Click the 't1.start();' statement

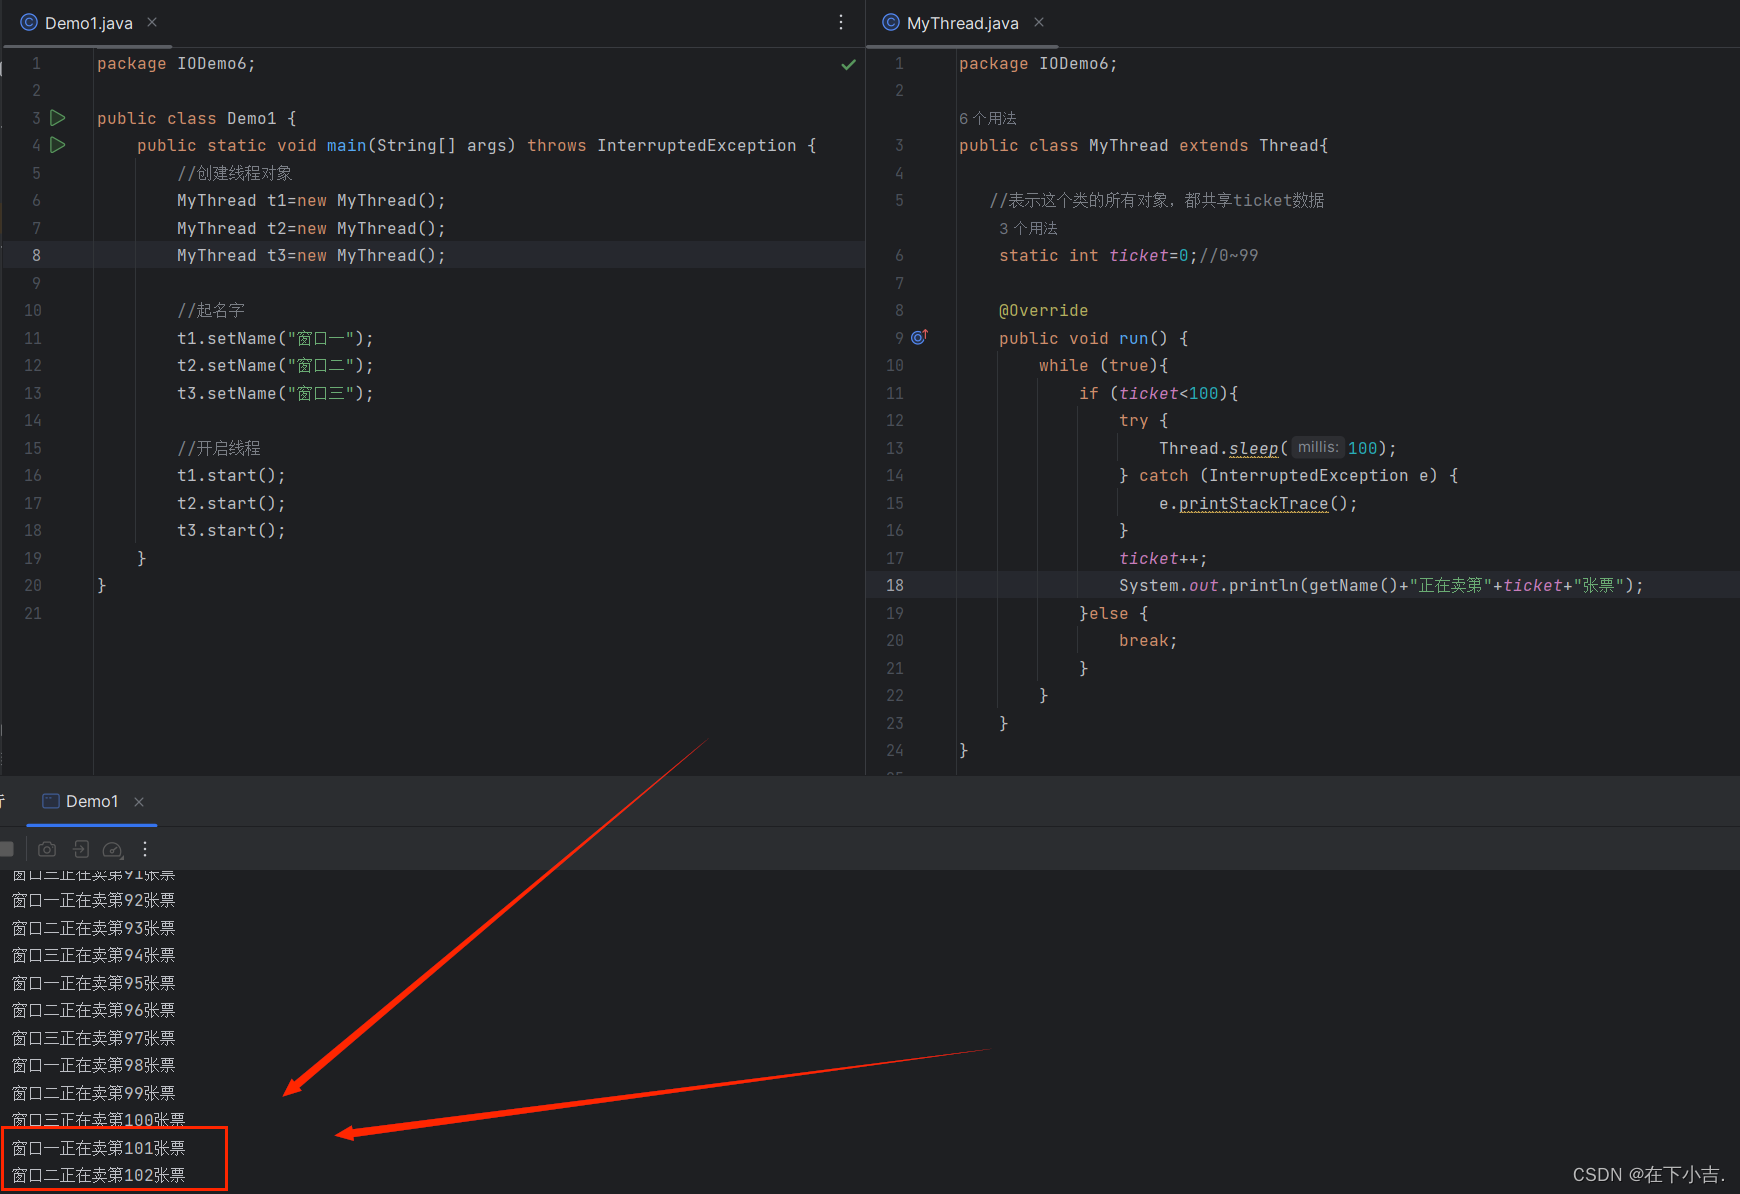click(231, 475)
